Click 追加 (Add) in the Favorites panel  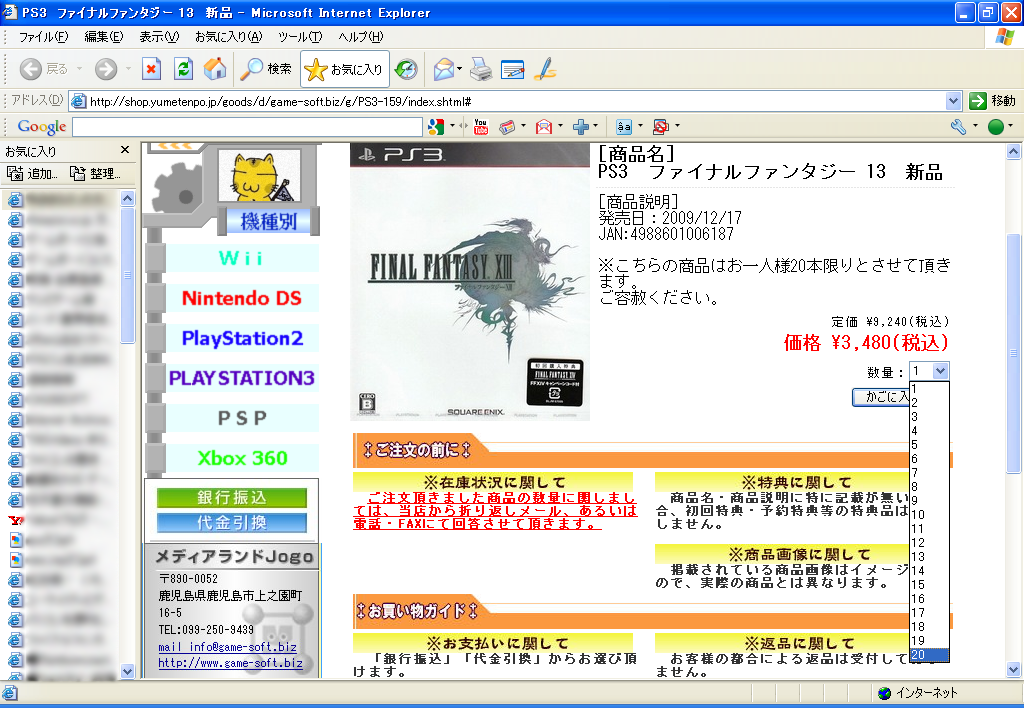coord(32,174)
